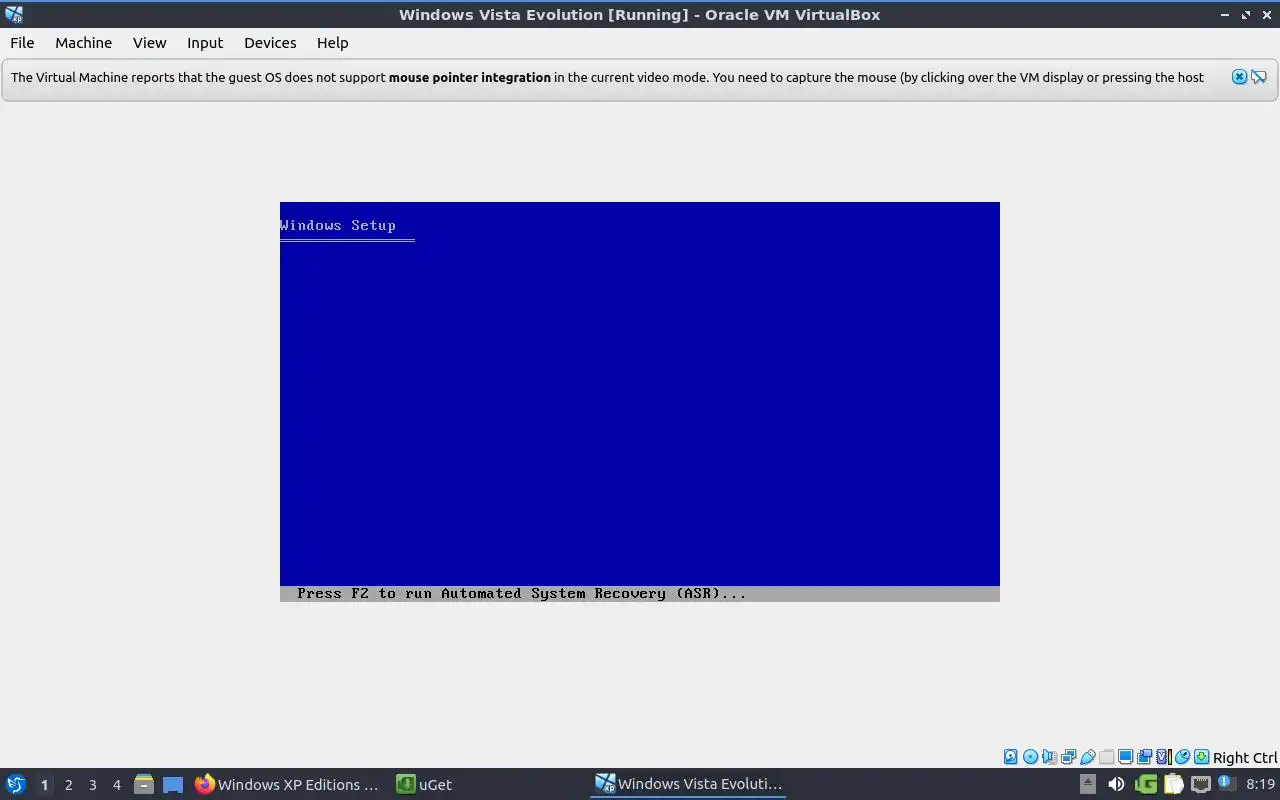Viewport: 1280px width, 800px height.
Task: Switch to Firefox Windows XP Editions window
Action: tap(287, 784)
